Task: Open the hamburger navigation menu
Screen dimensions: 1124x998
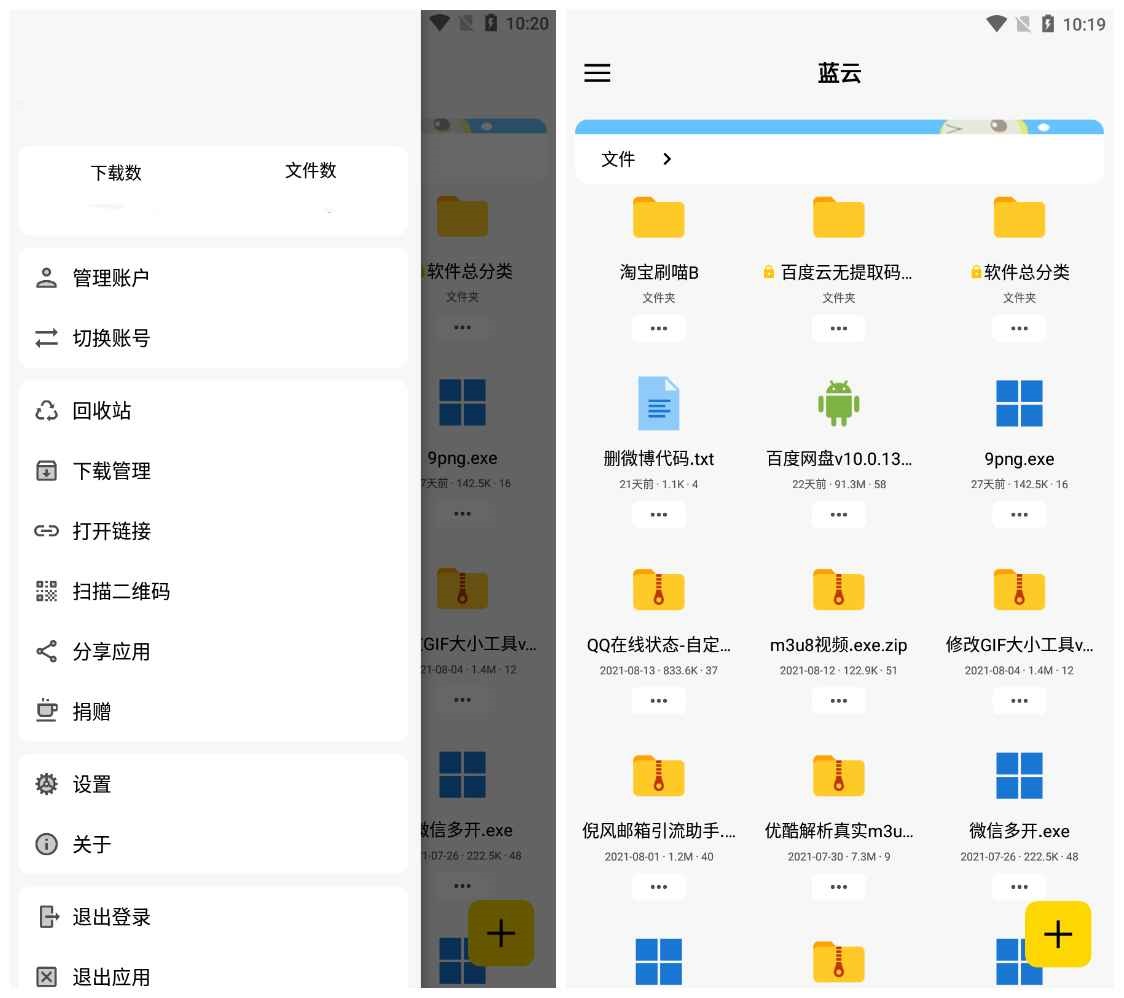Action: point(597,73)
